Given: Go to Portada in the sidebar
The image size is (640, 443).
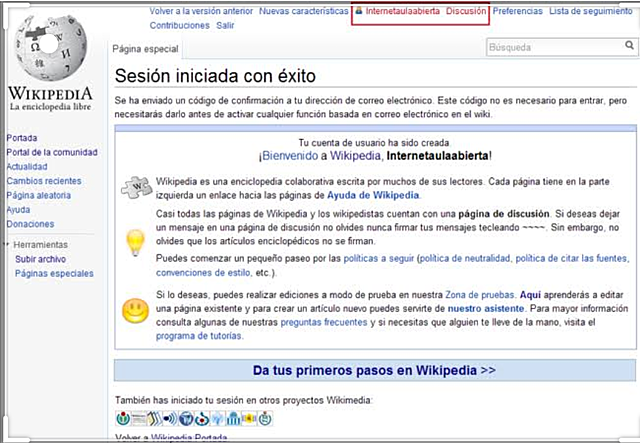Looking at the screenshot, I should (x=22, y=138).
